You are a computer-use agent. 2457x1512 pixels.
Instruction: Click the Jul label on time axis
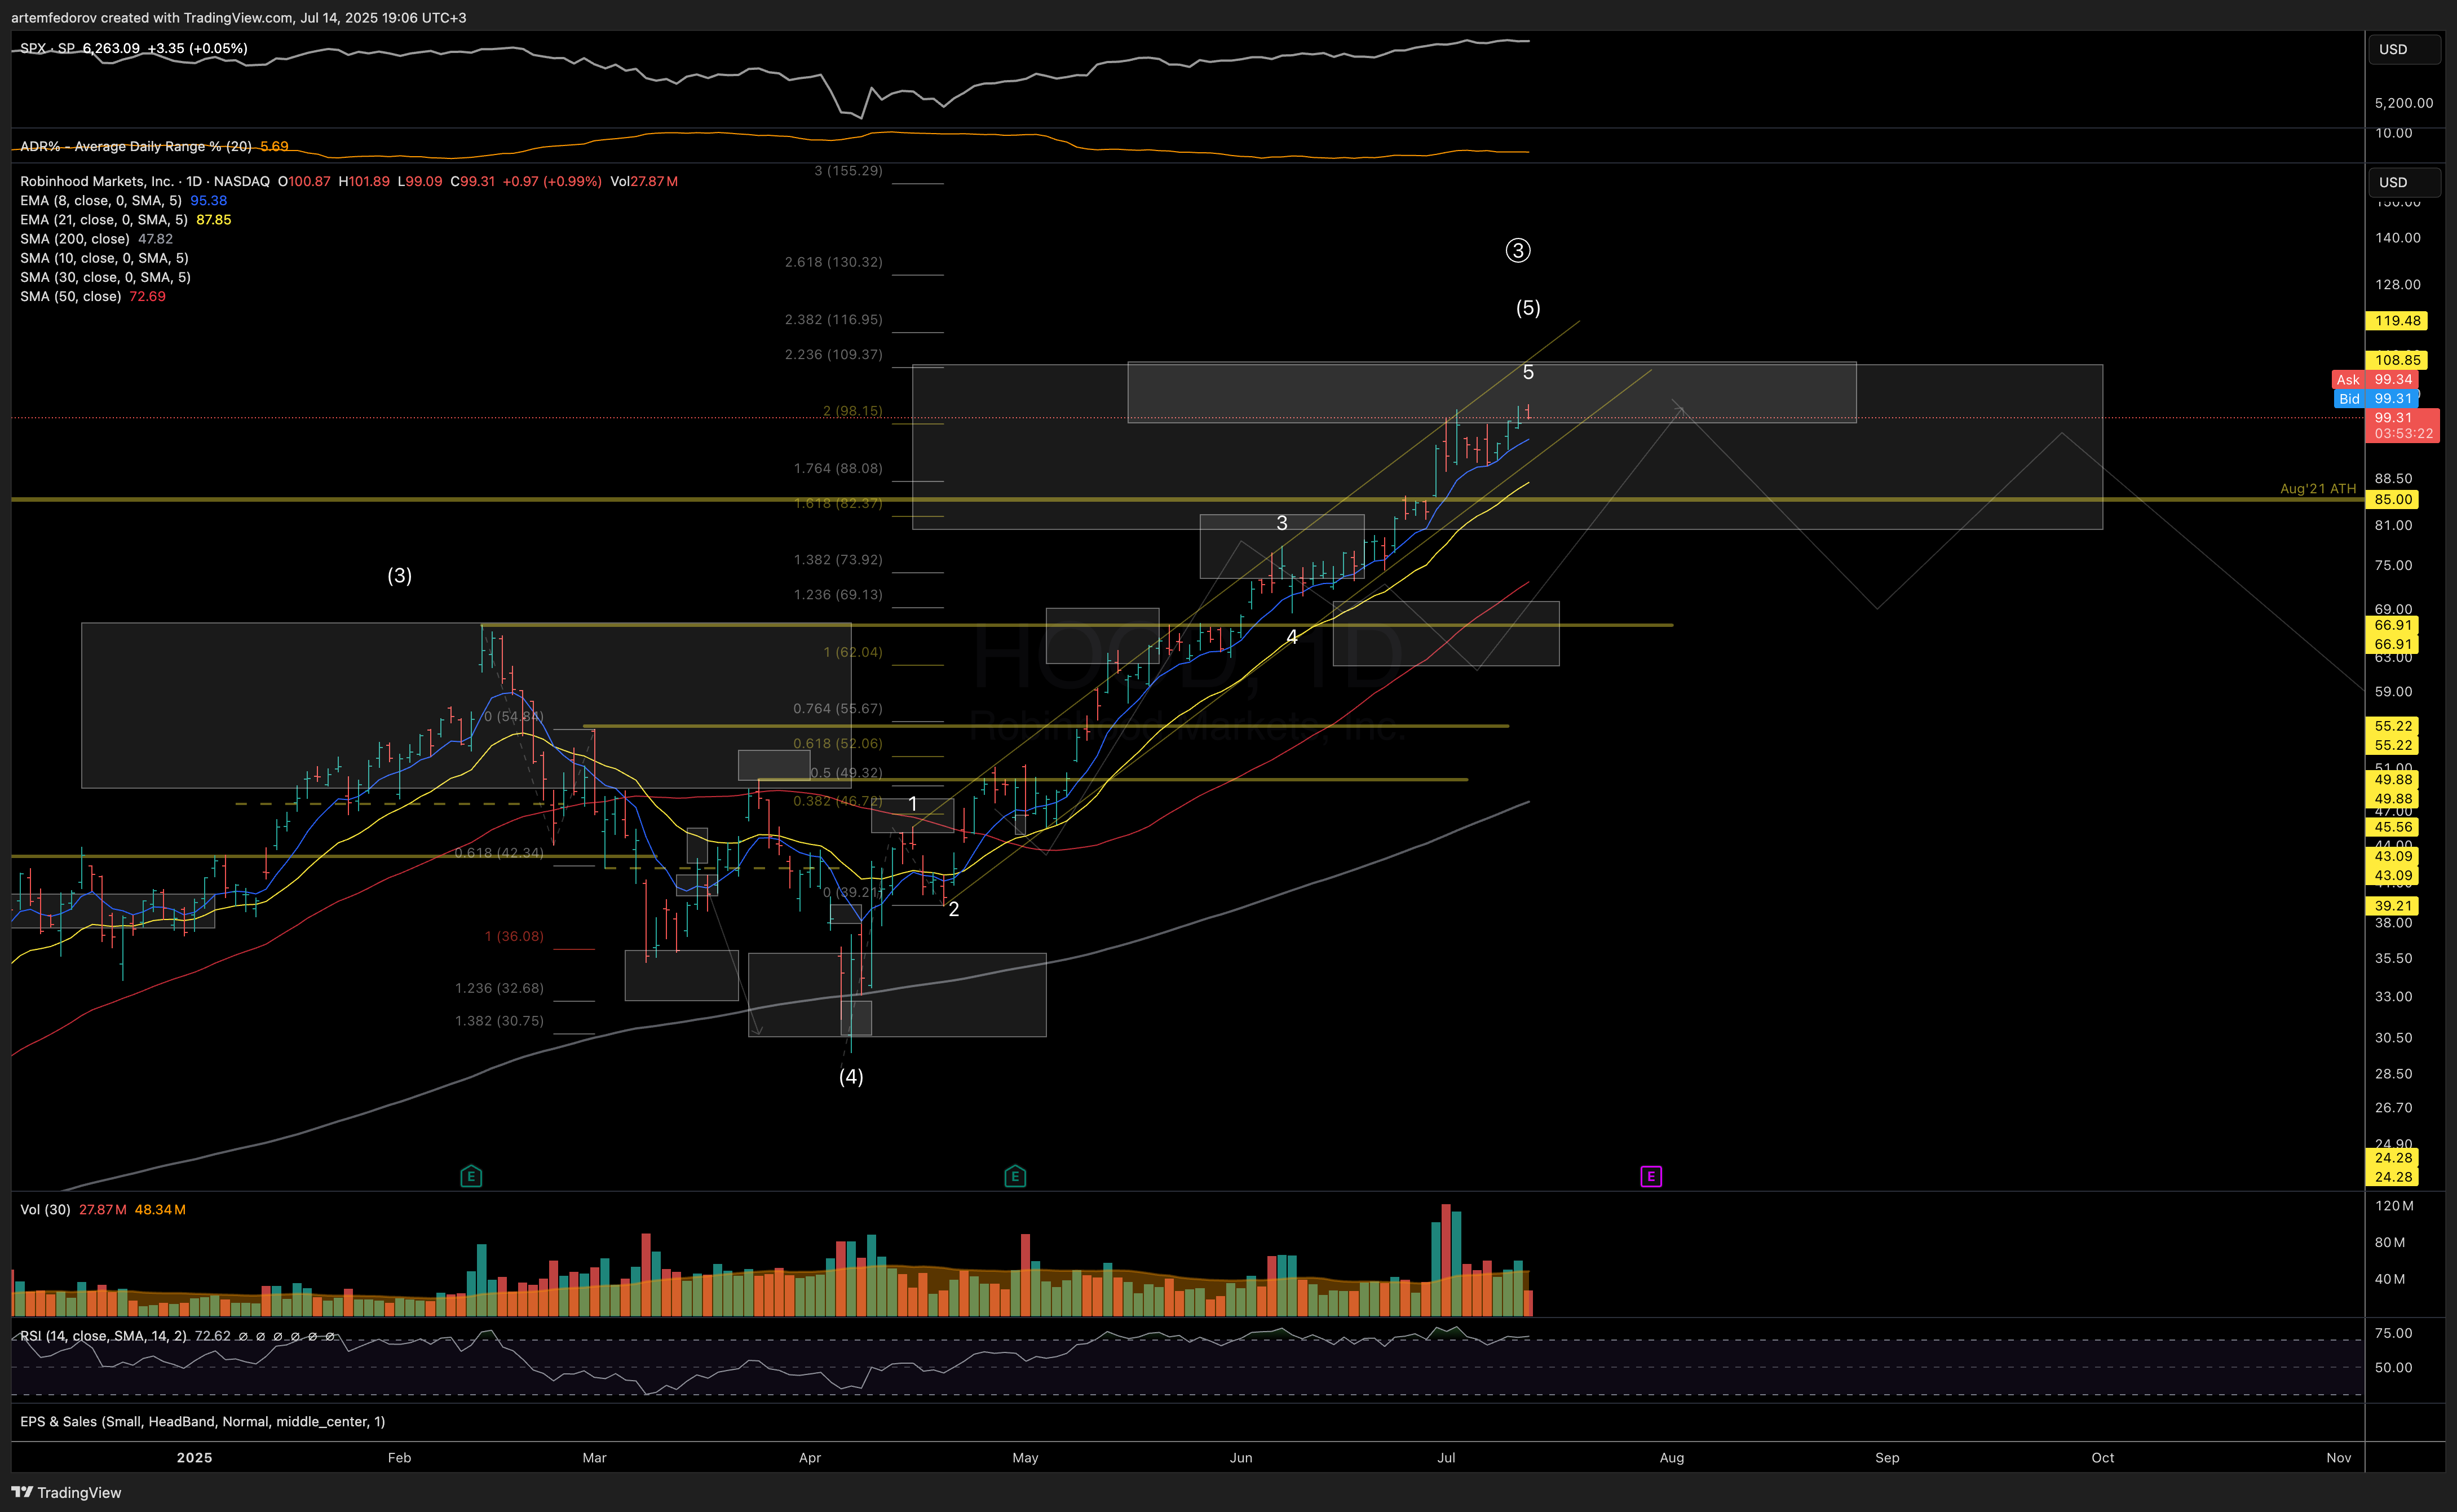pyautogui.click(x=1446, y=1457)
